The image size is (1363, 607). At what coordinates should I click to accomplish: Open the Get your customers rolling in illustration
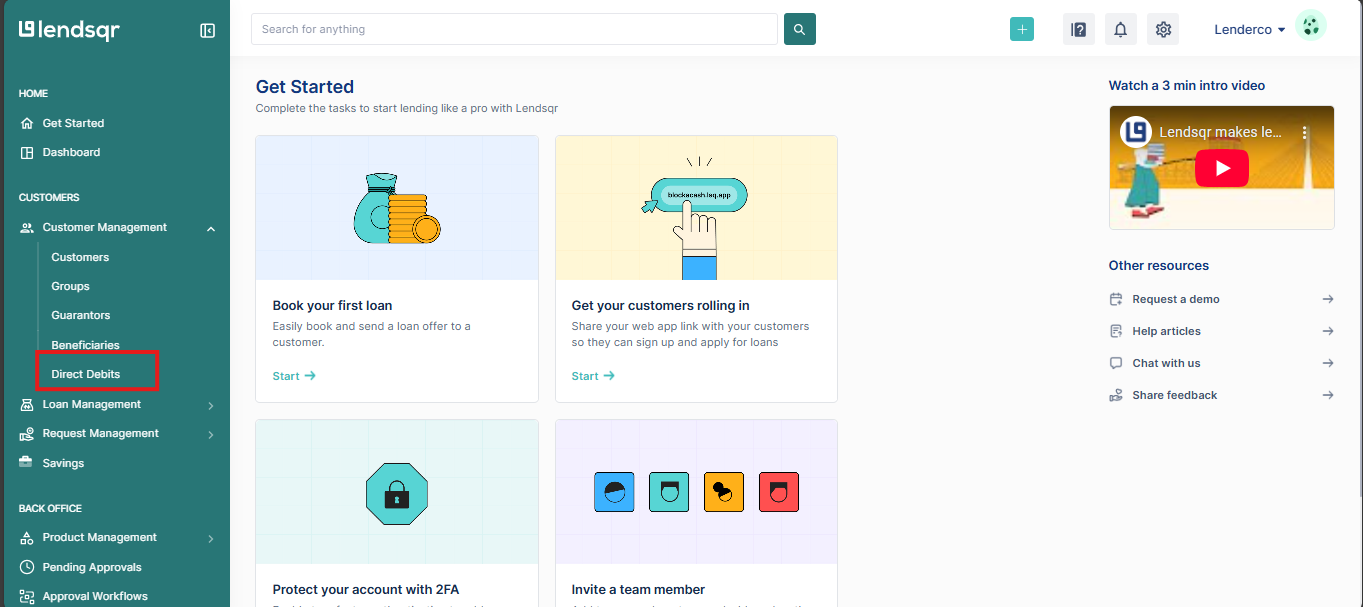point(696,208)
